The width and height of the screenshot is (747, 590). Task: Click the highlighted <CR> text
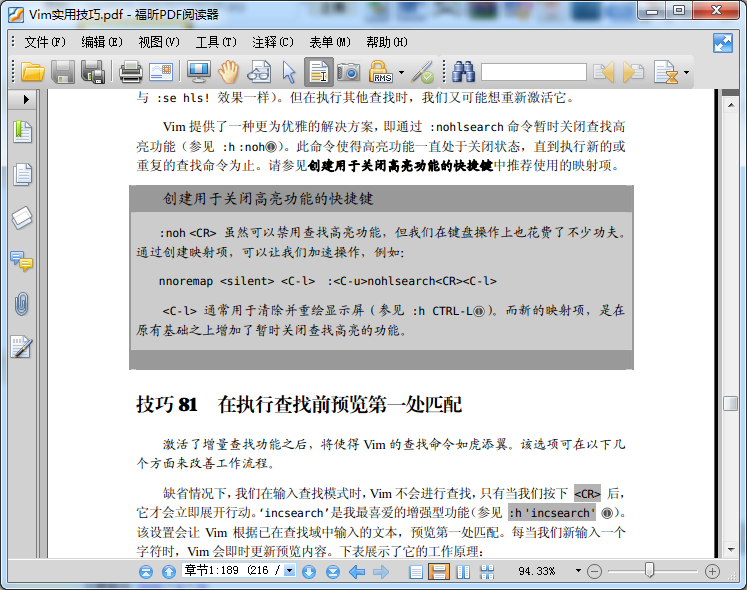(x=587, y=493)
